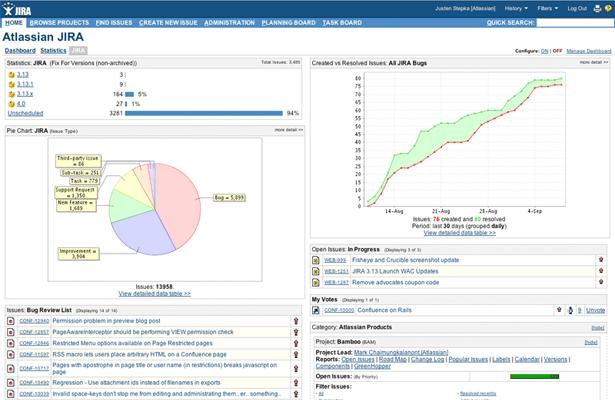Click the version icon beside 3.13.x
The height and width of the screenshot is (400, 615).
point(11,94)
